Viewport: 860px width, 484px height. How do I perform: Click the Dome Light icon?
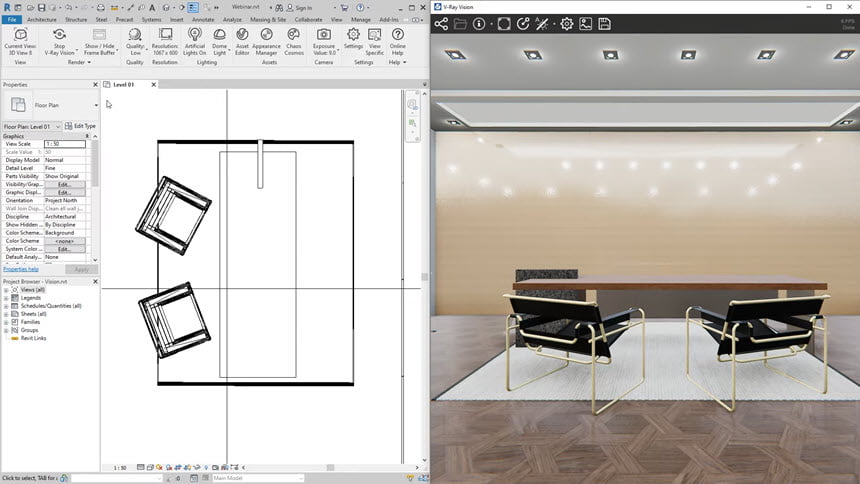click(219, 35)
